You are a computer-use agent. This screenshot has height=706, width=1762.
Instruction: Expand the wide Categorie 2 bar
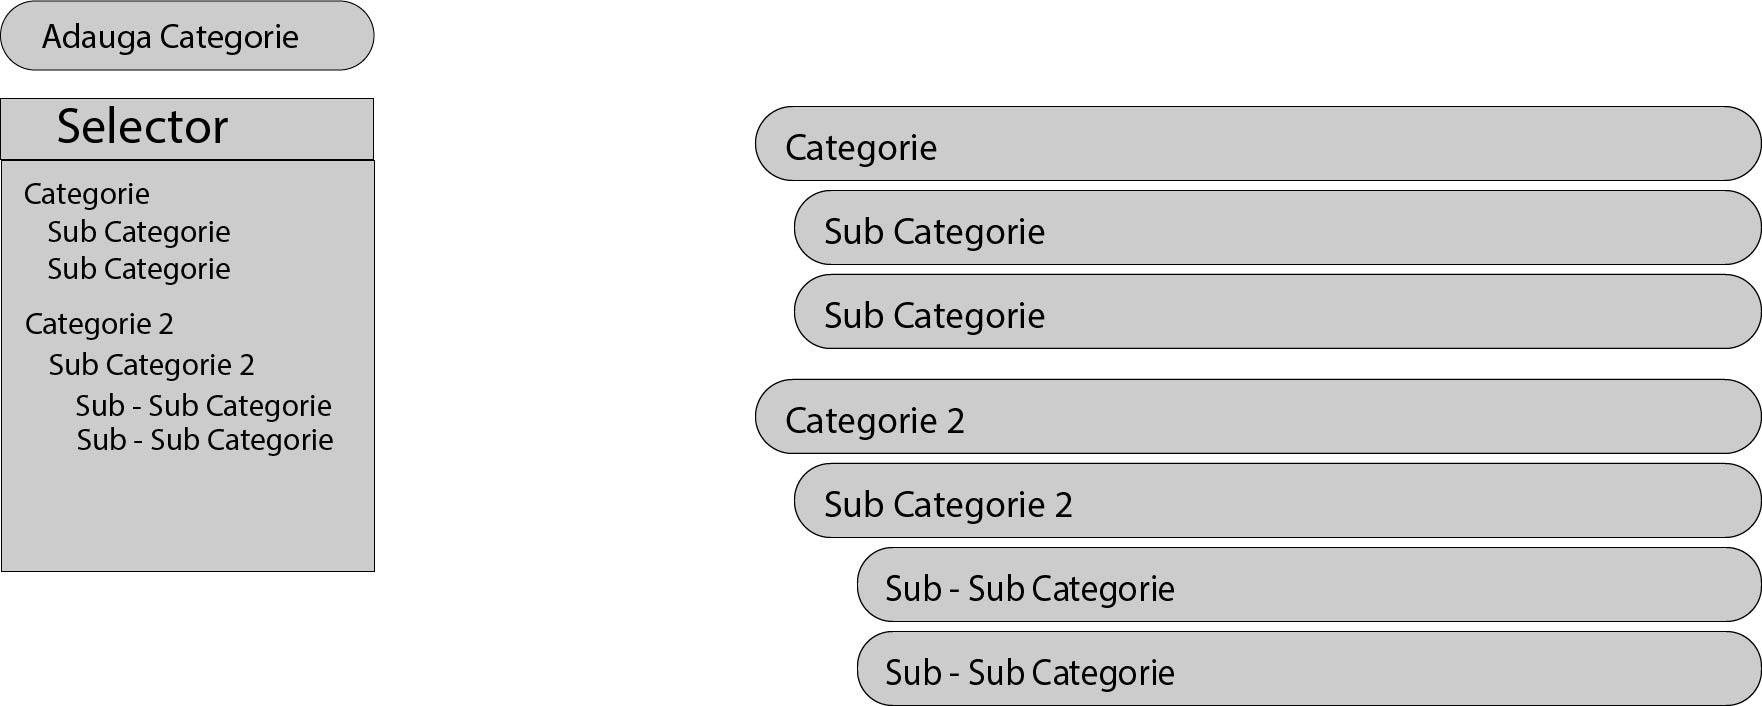[1257, 416]
